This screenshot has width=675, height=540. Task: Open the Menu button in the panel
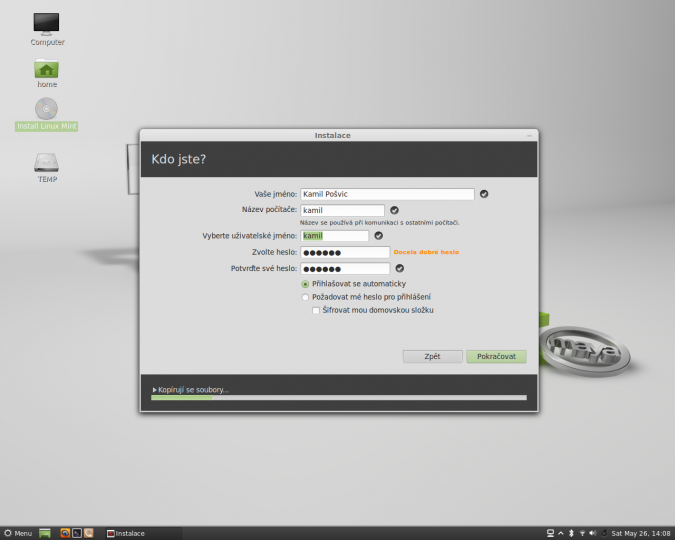18,533
